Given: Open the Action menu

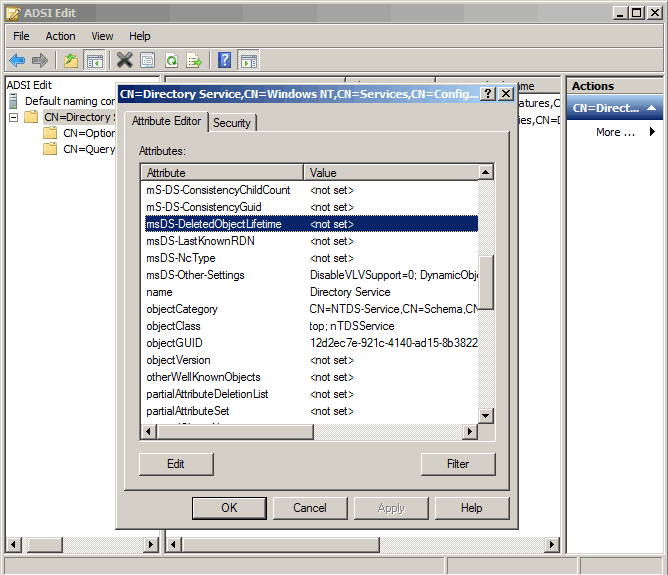Looking at the screenshot, I should point(60,36).
